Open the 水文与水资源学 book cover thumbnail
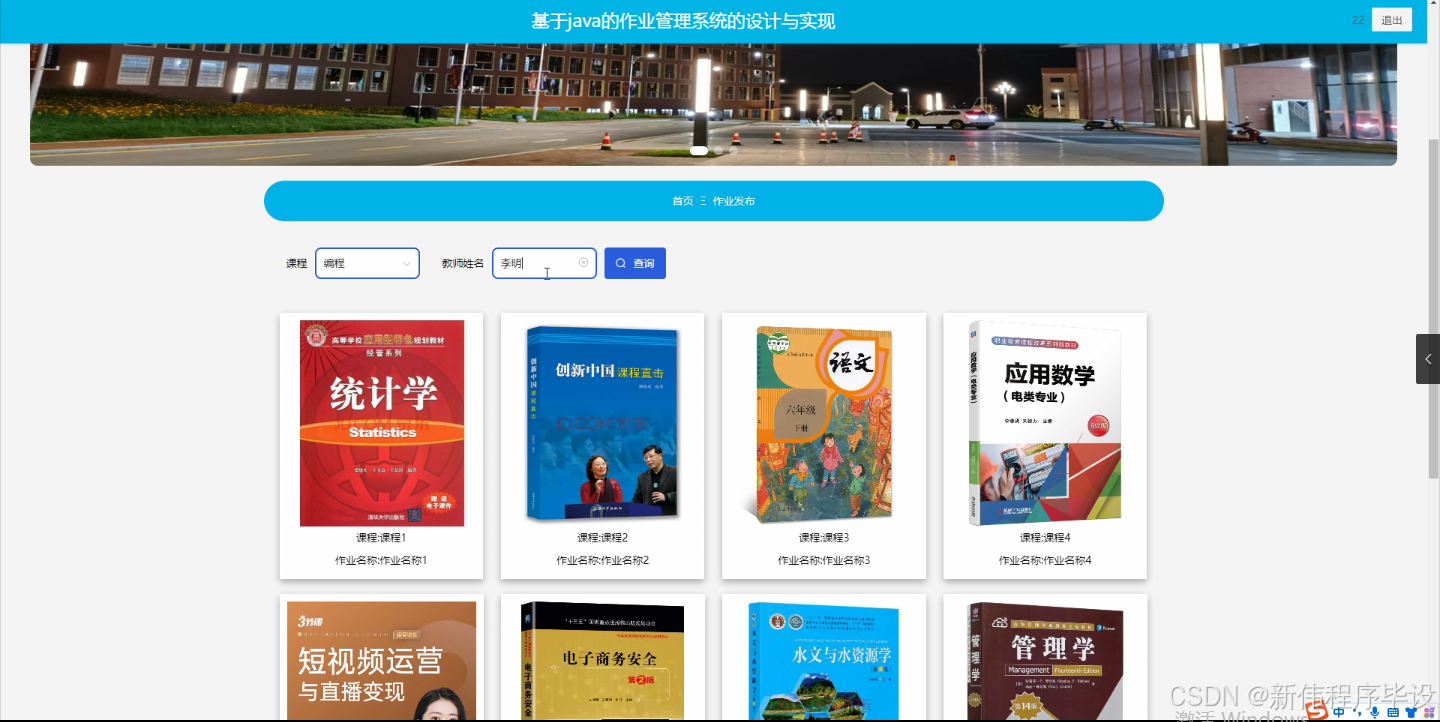 tap(824, 661)
